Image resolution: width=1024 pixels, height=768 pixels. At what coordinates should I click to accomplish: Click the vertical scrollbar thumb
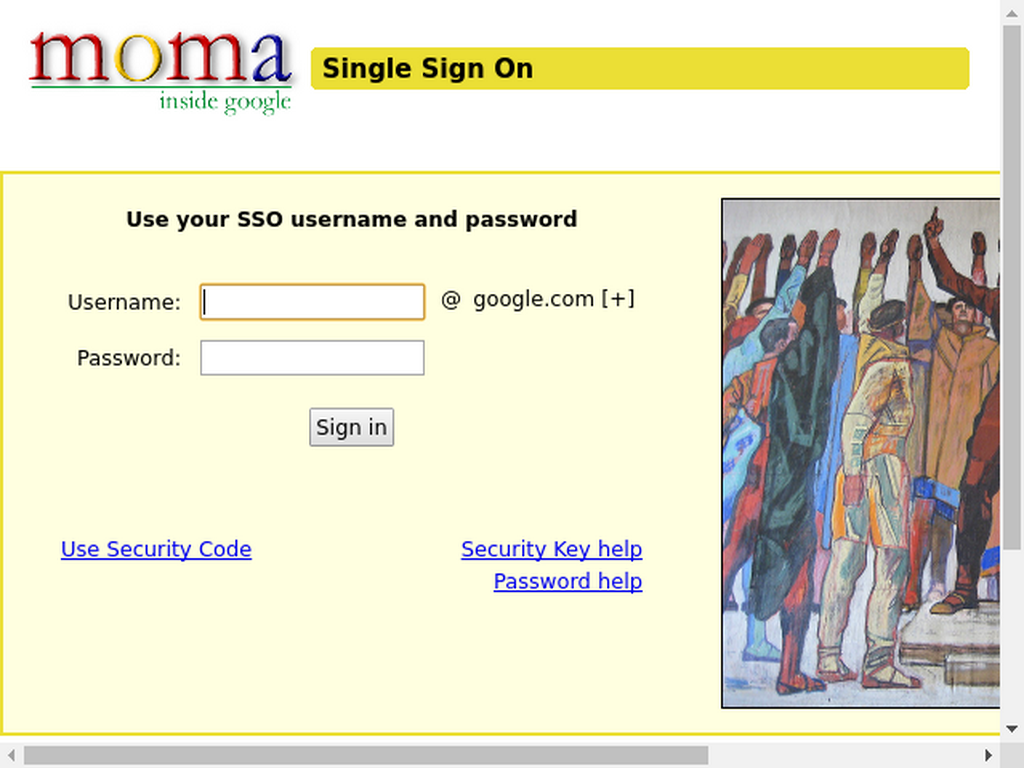point(1012,287)
